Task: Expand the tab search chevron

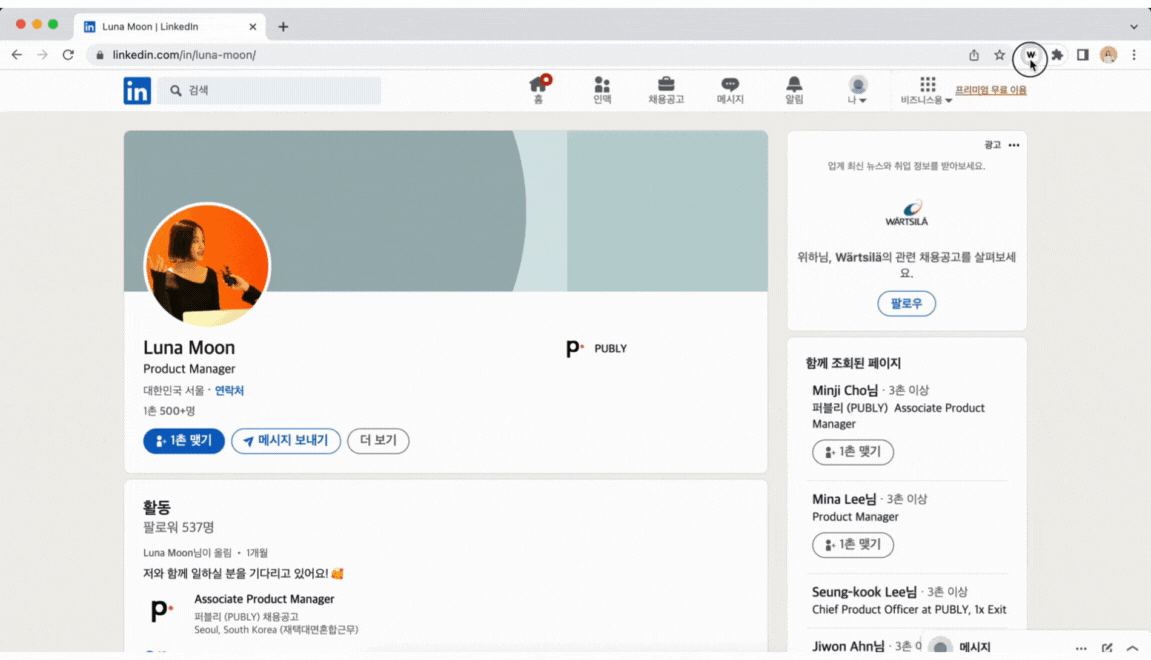Action: tap(1133, 26)
